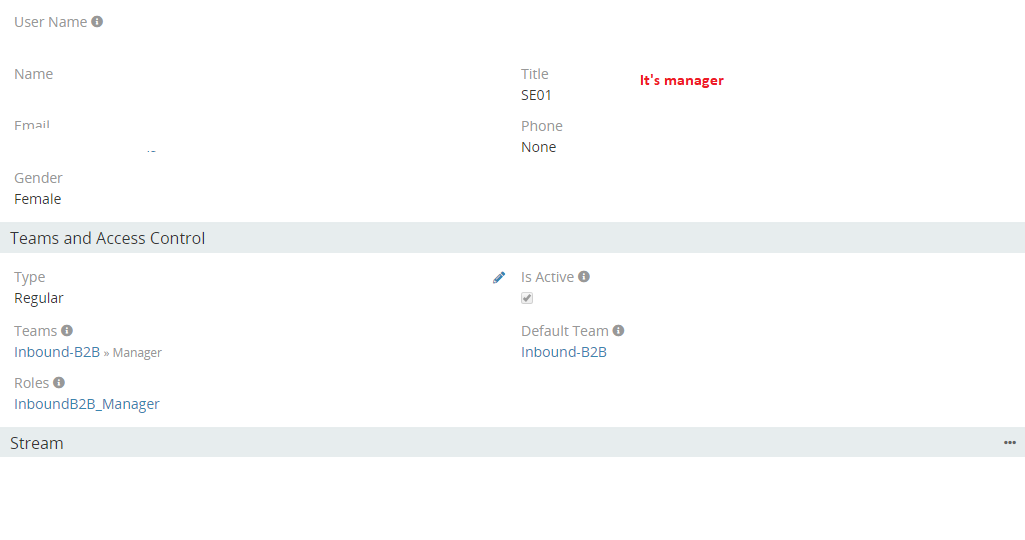This screenshot has width=1025, height=540.
Task: Click the Phone value None
Action: [x=539, y=147]
